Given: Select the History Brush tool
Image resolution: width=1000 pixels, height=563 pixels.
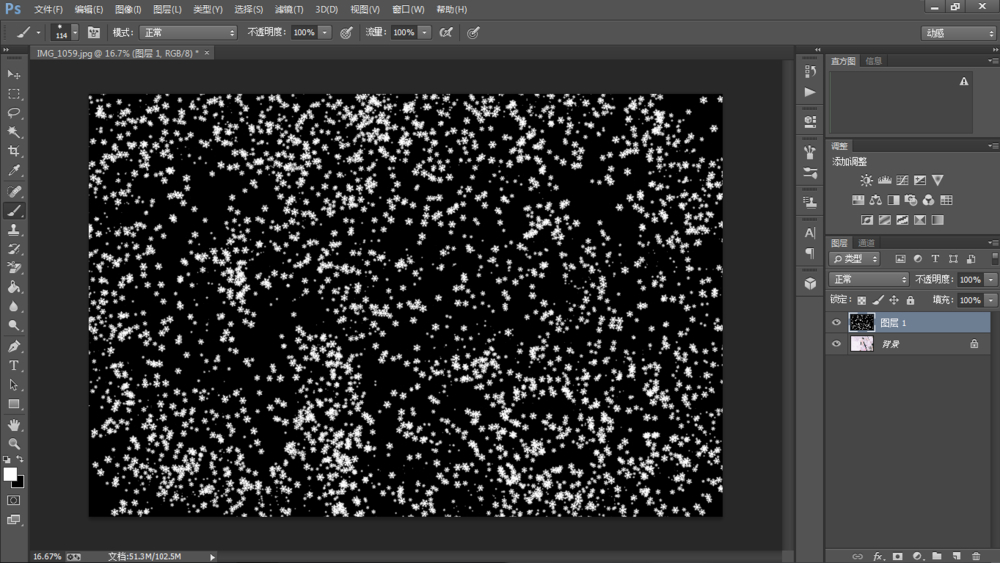Looking at the screenshot, I should [13, 249].
